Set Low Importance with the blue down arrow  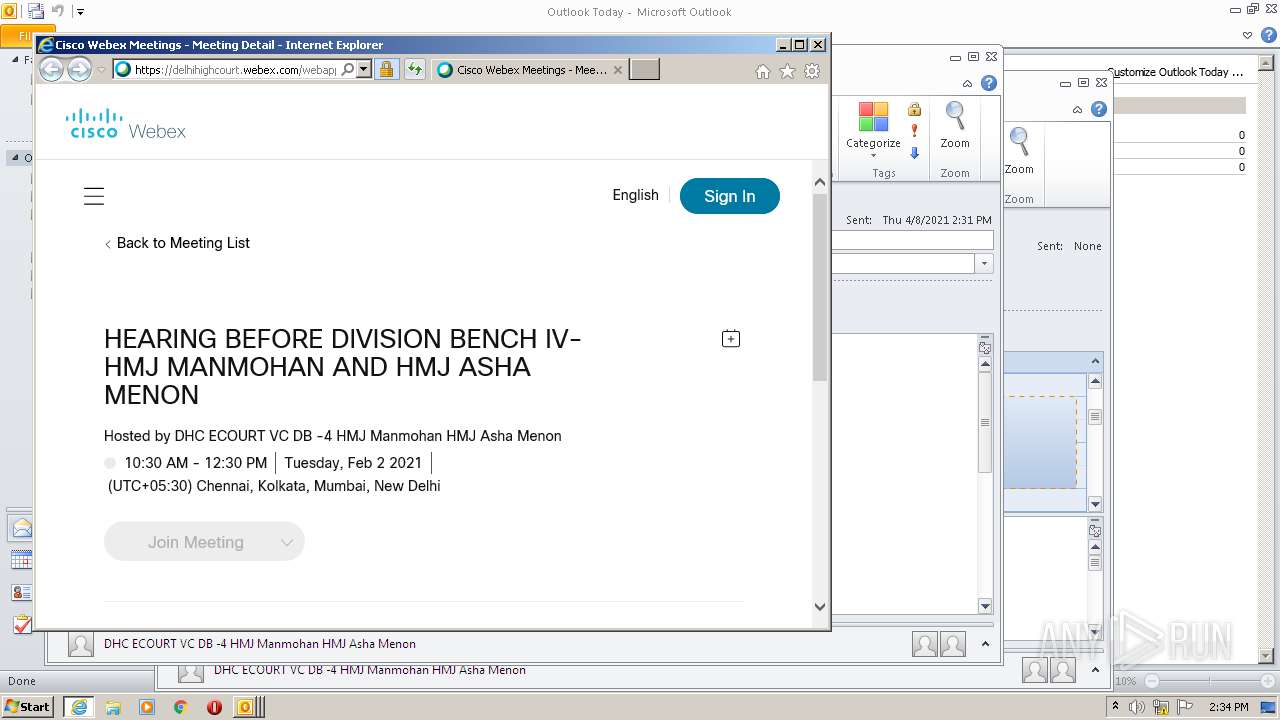tap(914, 153)
